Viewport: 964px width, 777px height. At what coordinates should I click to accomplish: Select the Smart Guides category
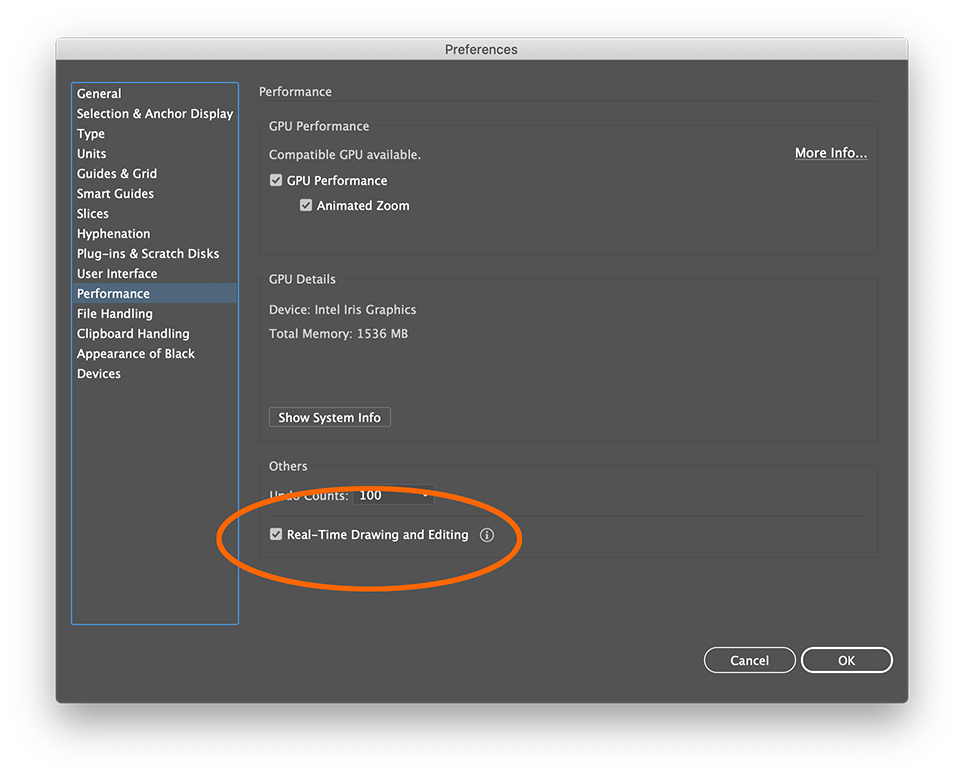click(x=114, y=193)
